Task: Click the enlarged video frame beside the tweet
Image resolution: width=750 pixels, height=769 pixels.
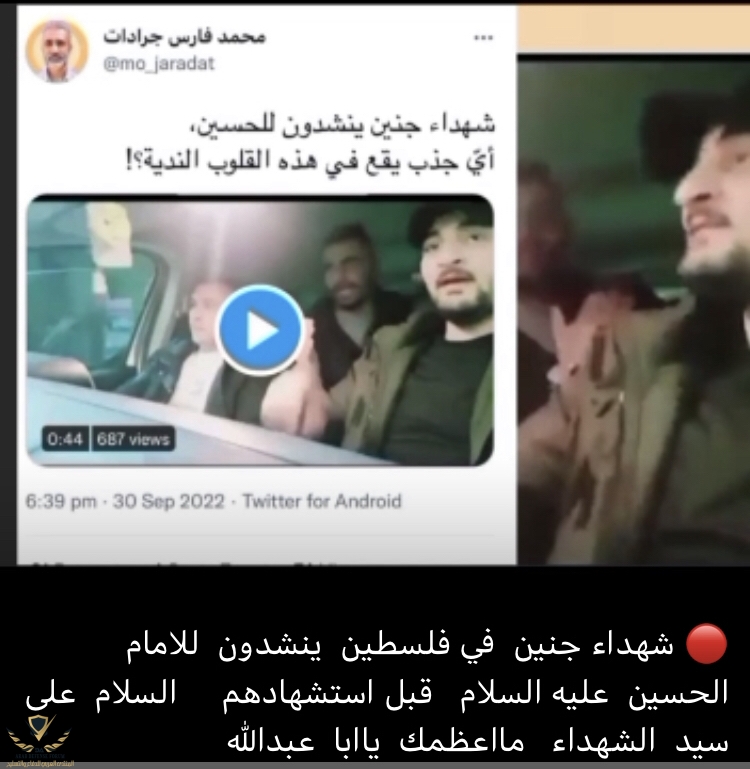Action: [634, 310]
